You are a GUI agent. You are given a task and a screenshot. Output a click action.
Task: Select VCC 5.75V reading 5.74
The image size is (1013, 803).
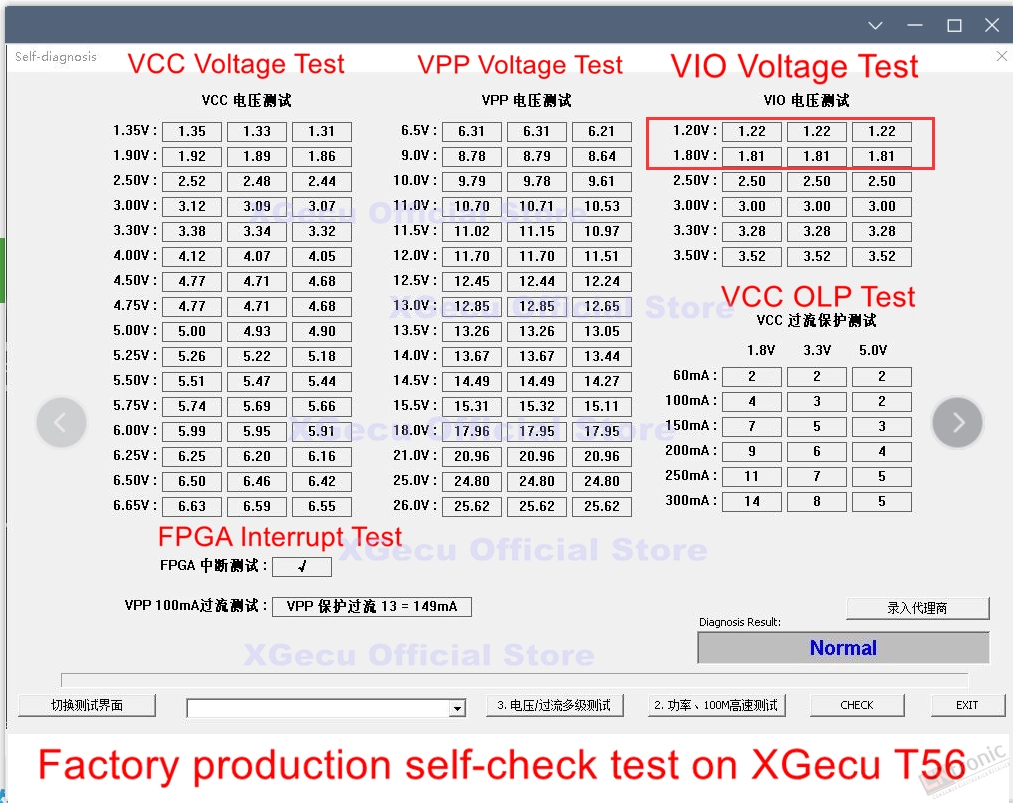192,406
